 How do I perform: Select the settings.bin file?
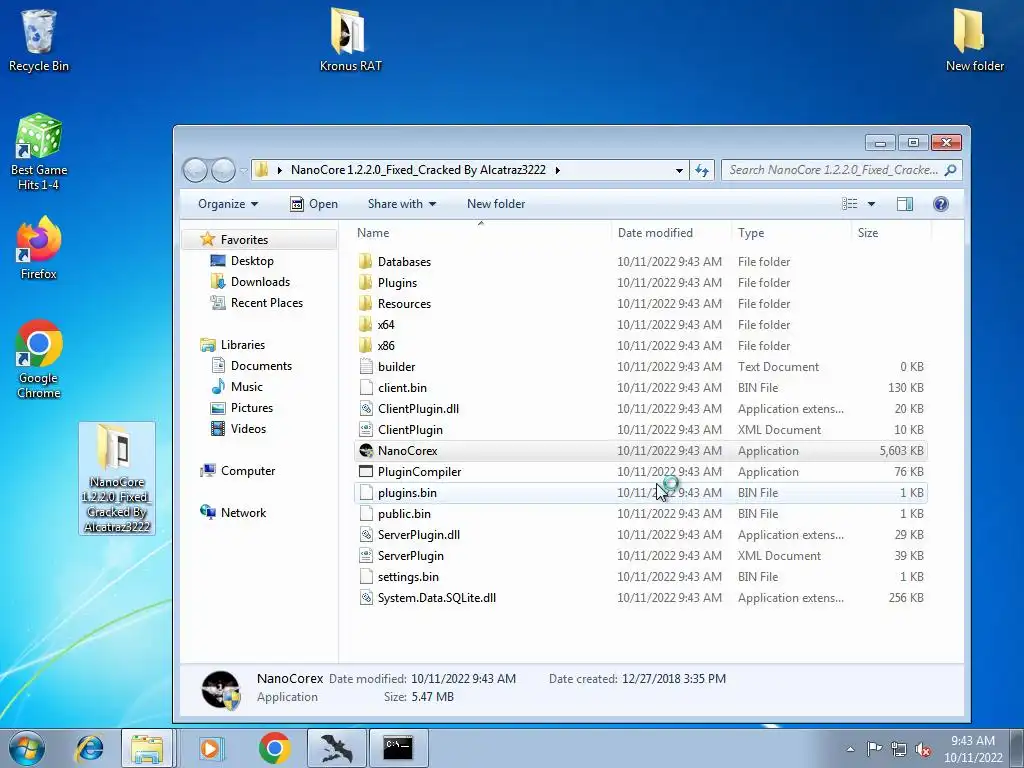tap(641, 577)
